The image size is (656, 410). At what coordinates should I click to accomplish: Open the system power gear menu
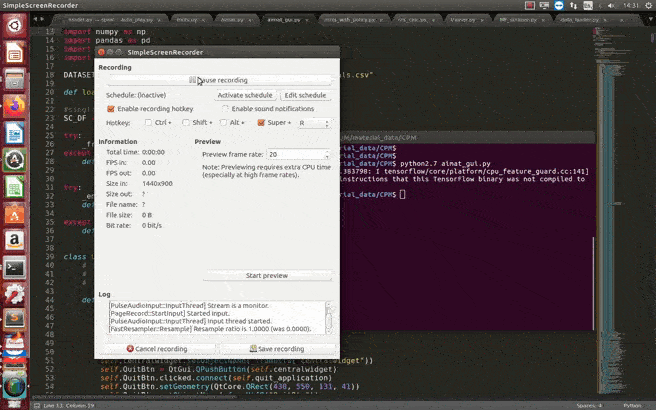[x=647, y=5]
